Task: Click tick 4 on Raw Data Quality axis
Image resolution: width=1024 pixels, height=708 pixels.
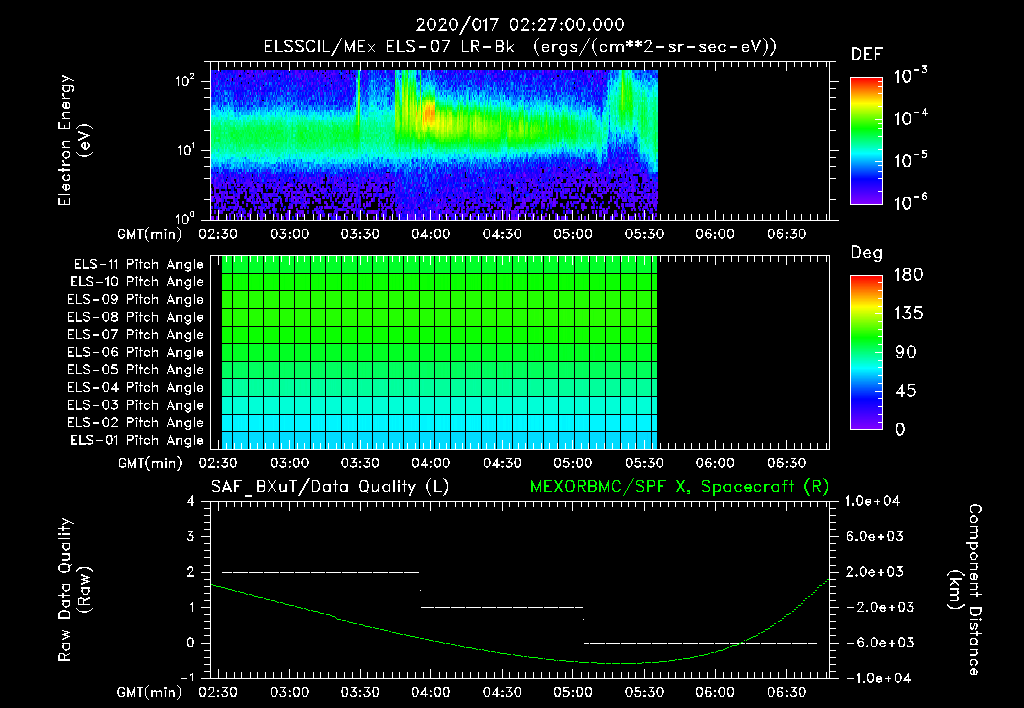Action: coord(191,502)
